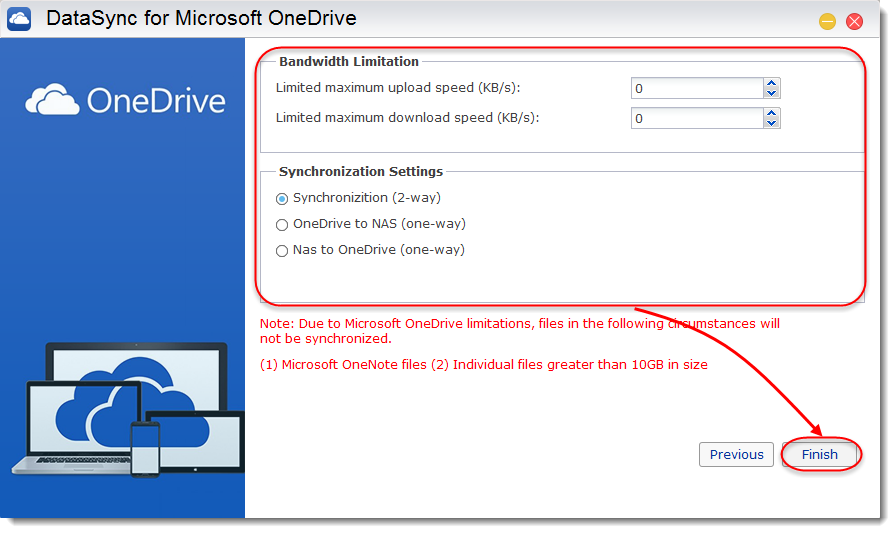
Task: Click Finish to complete setup
Action: click(820, 454)
